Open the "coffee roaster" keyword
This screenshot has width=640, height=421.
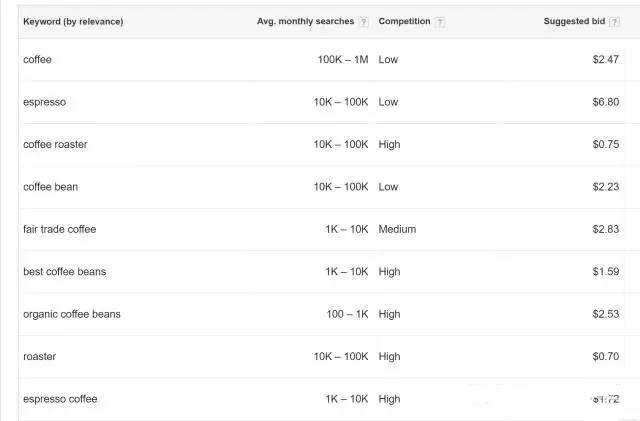(55, 144)
